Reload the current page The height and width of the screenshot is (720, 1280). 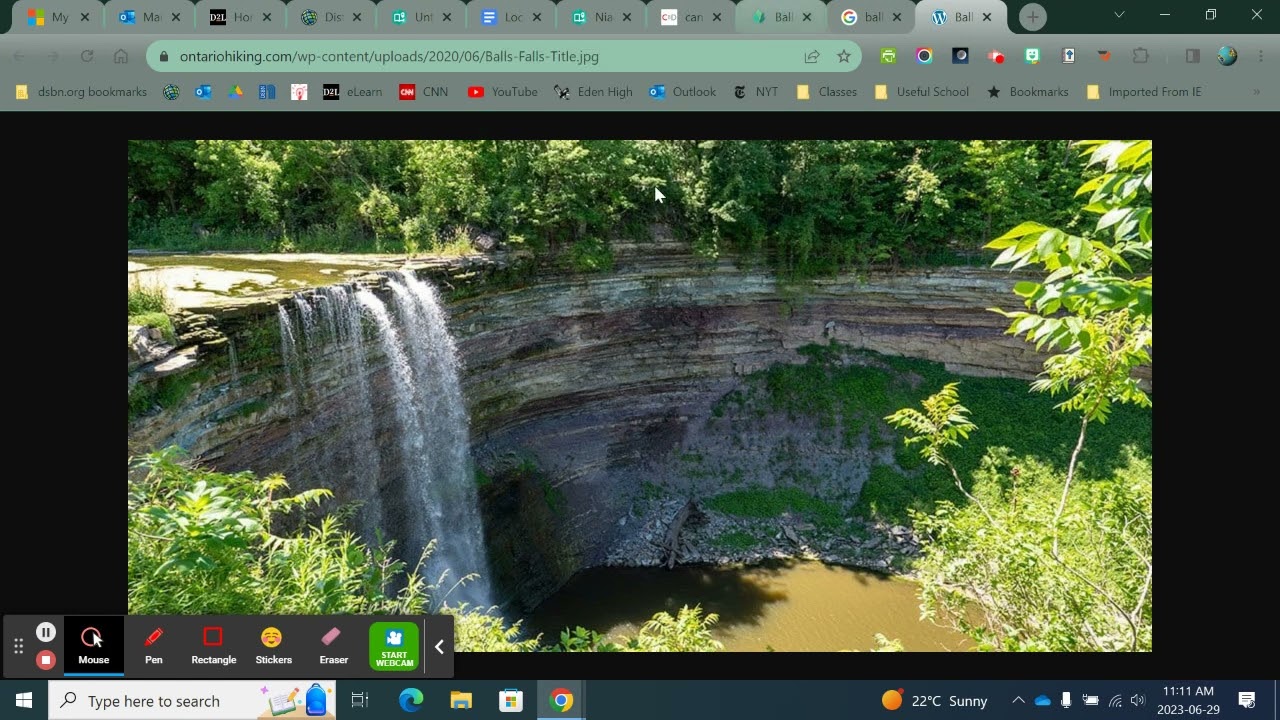tap(87, 56)
